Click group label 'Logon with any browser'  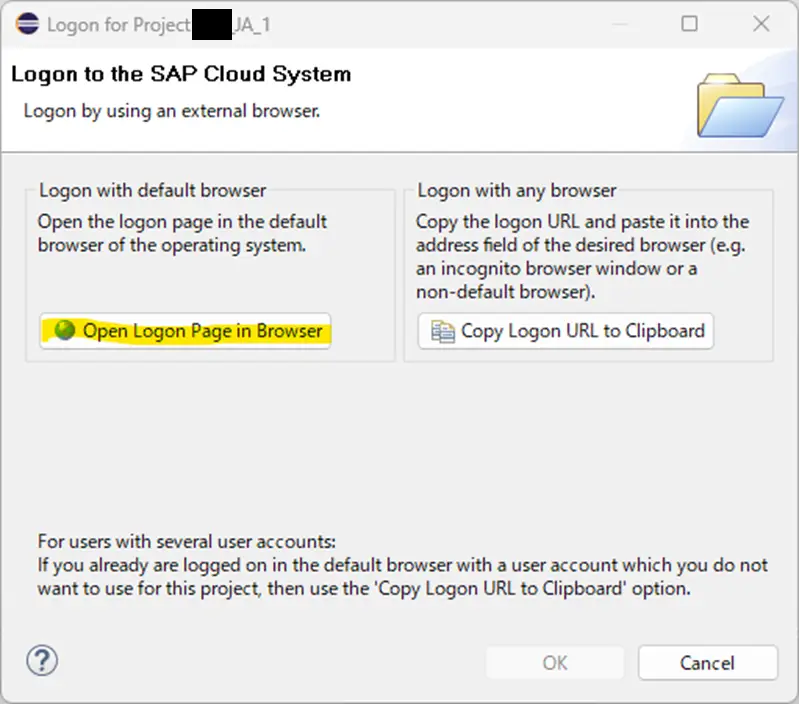coord(517,191)
